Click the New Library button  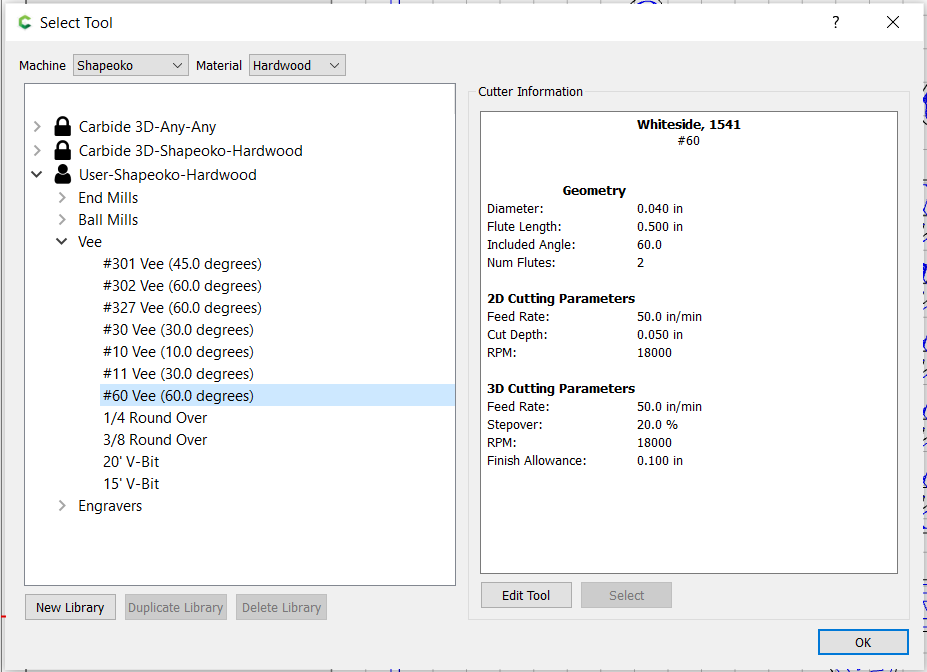pyautogui.click(x=70, y=607)
